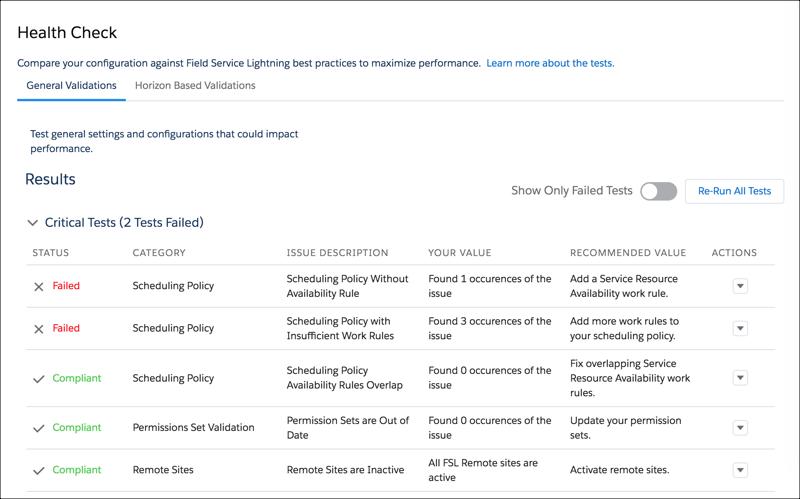This screenshot has height=499, width=800.
Task: Click 'Found 1 occurences of the issue' value
Action: 490,286
